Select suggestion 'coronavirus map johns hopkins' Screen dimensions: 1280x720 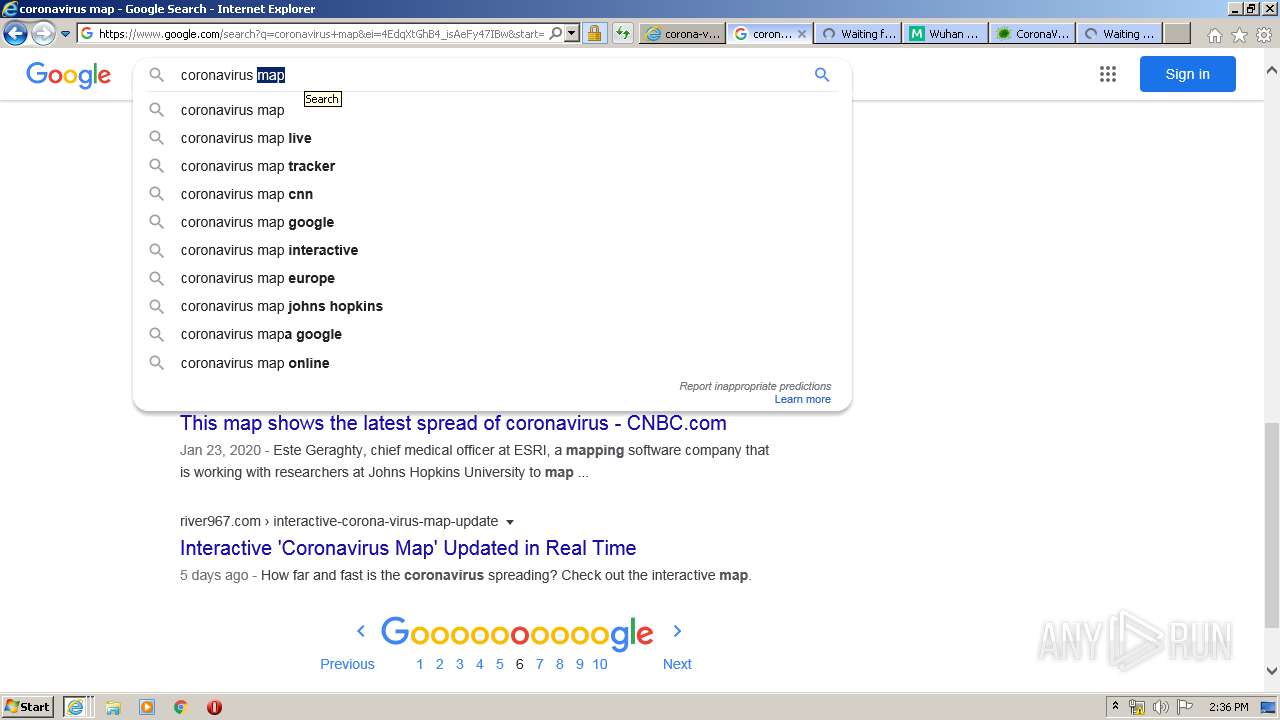[x=492, y=306]
